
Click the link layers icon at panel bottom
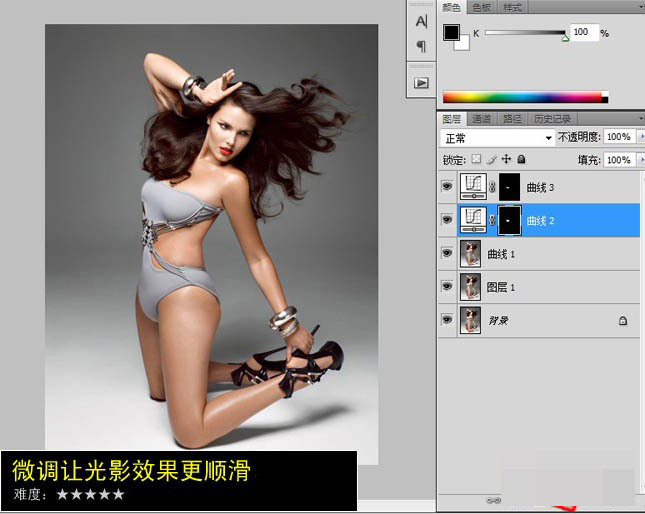[x=492, y=499]
